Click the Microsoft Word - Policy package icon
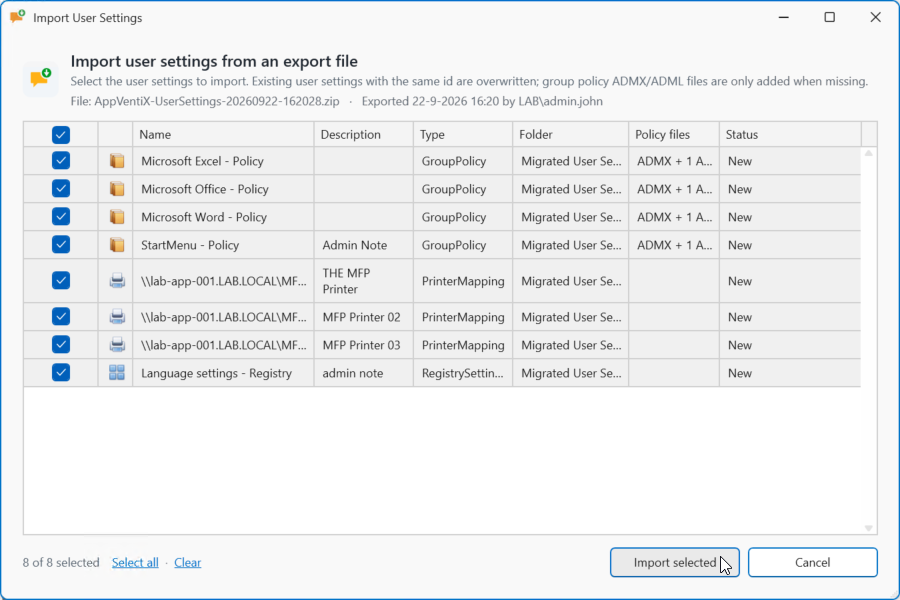Image resolution: width=900 pixels, height=600 pixels. pos(117,217)
